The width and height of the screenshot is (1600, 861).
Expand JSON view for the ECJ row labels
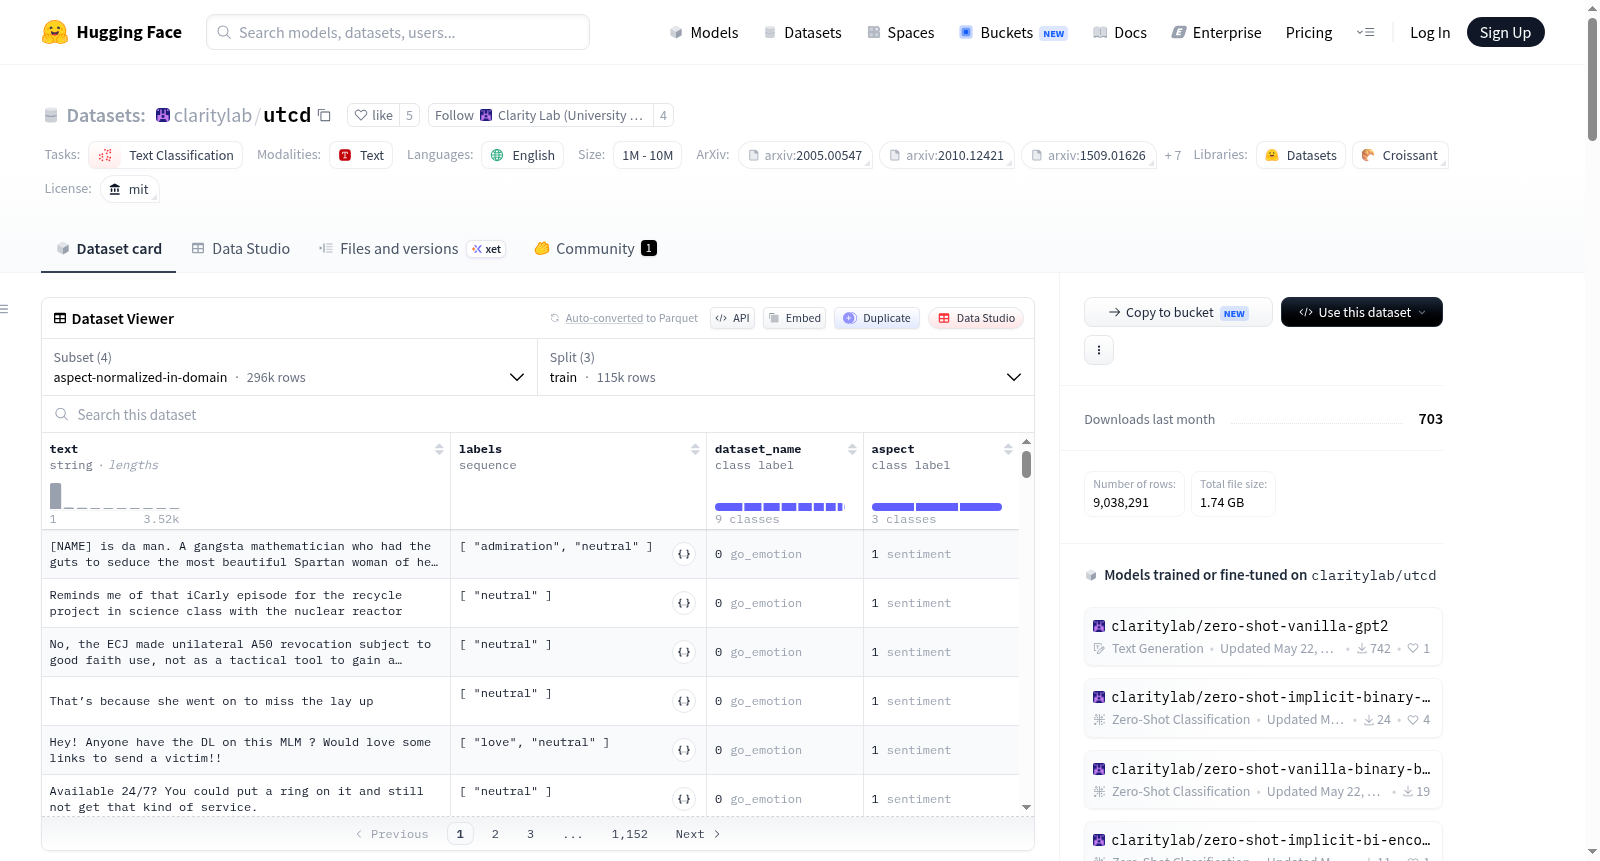coord(684,652)
